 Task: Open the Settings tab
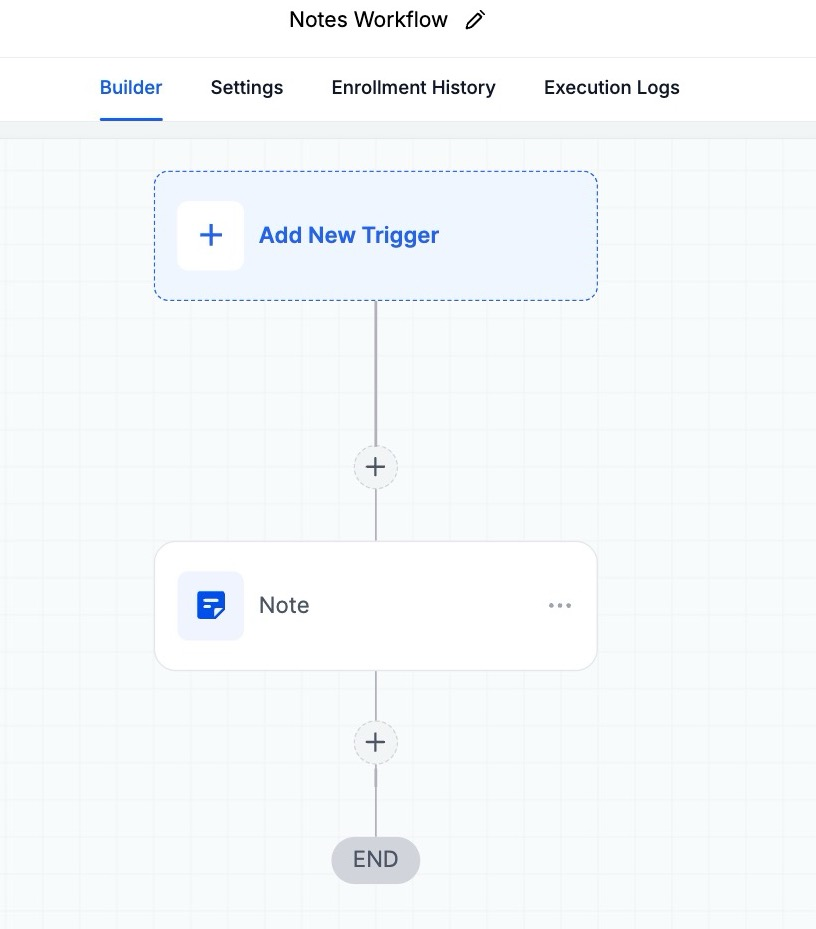(247, 88)
